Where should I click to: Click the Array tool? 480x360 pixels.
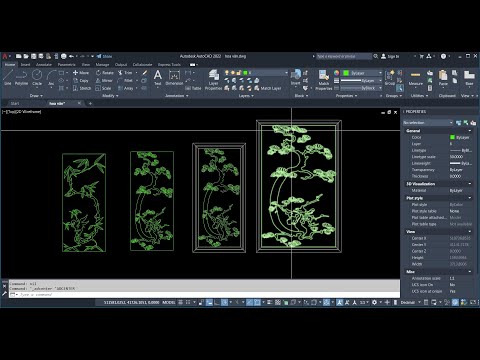126,88
